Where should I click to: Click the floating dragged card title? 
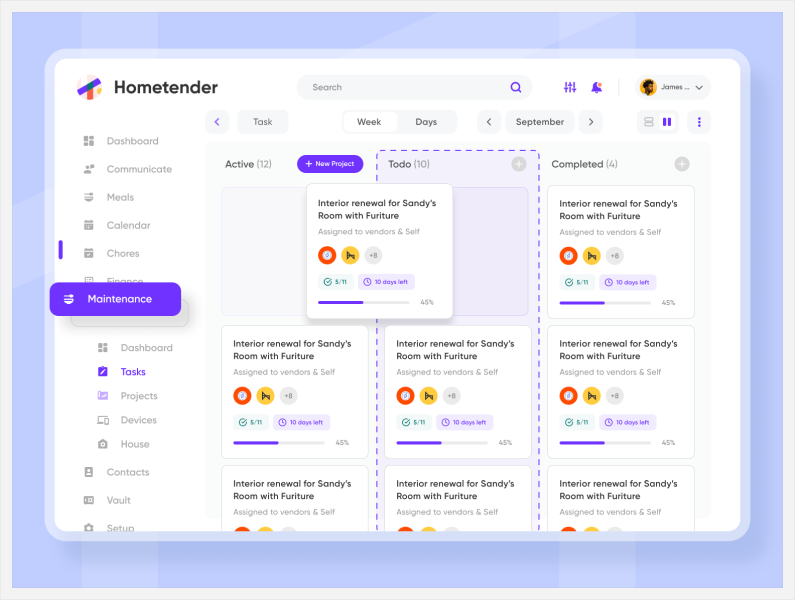pos(377,209)
